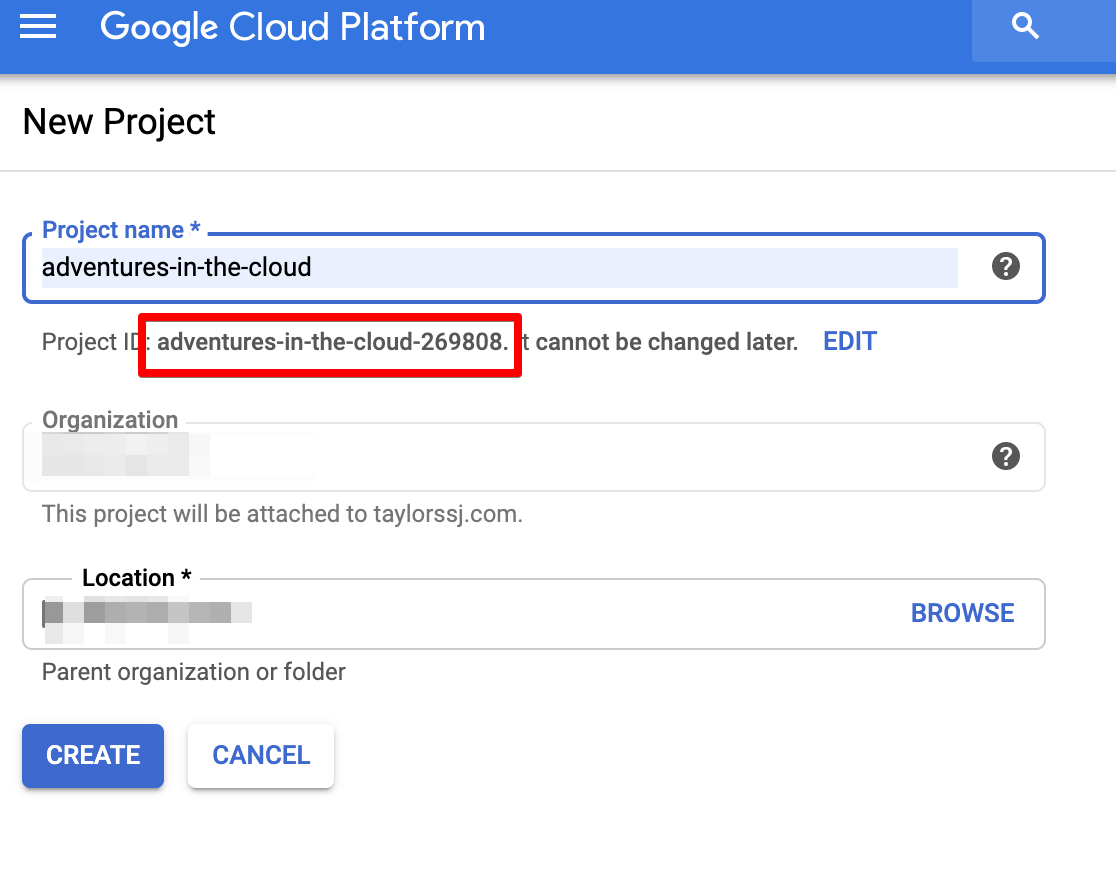Click the "Location *" field label
This screenshot has height=896, width=1116.
(136, 578)
